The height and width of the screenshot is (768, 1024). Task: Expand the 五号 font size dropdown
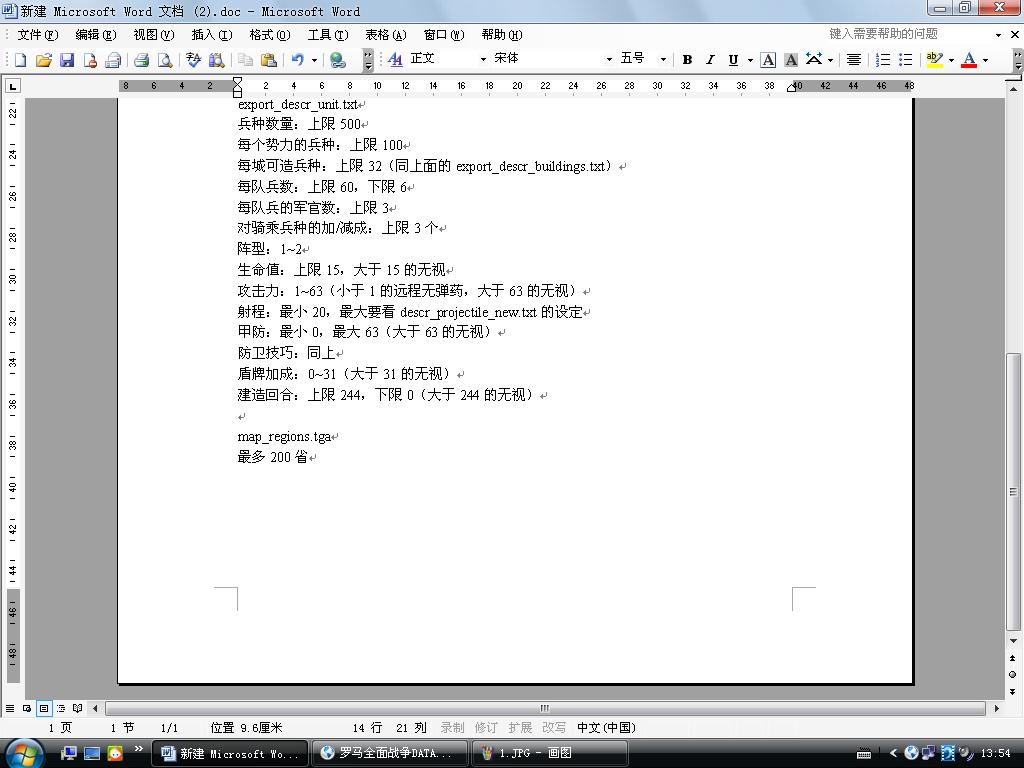click(x=663, y=60)
